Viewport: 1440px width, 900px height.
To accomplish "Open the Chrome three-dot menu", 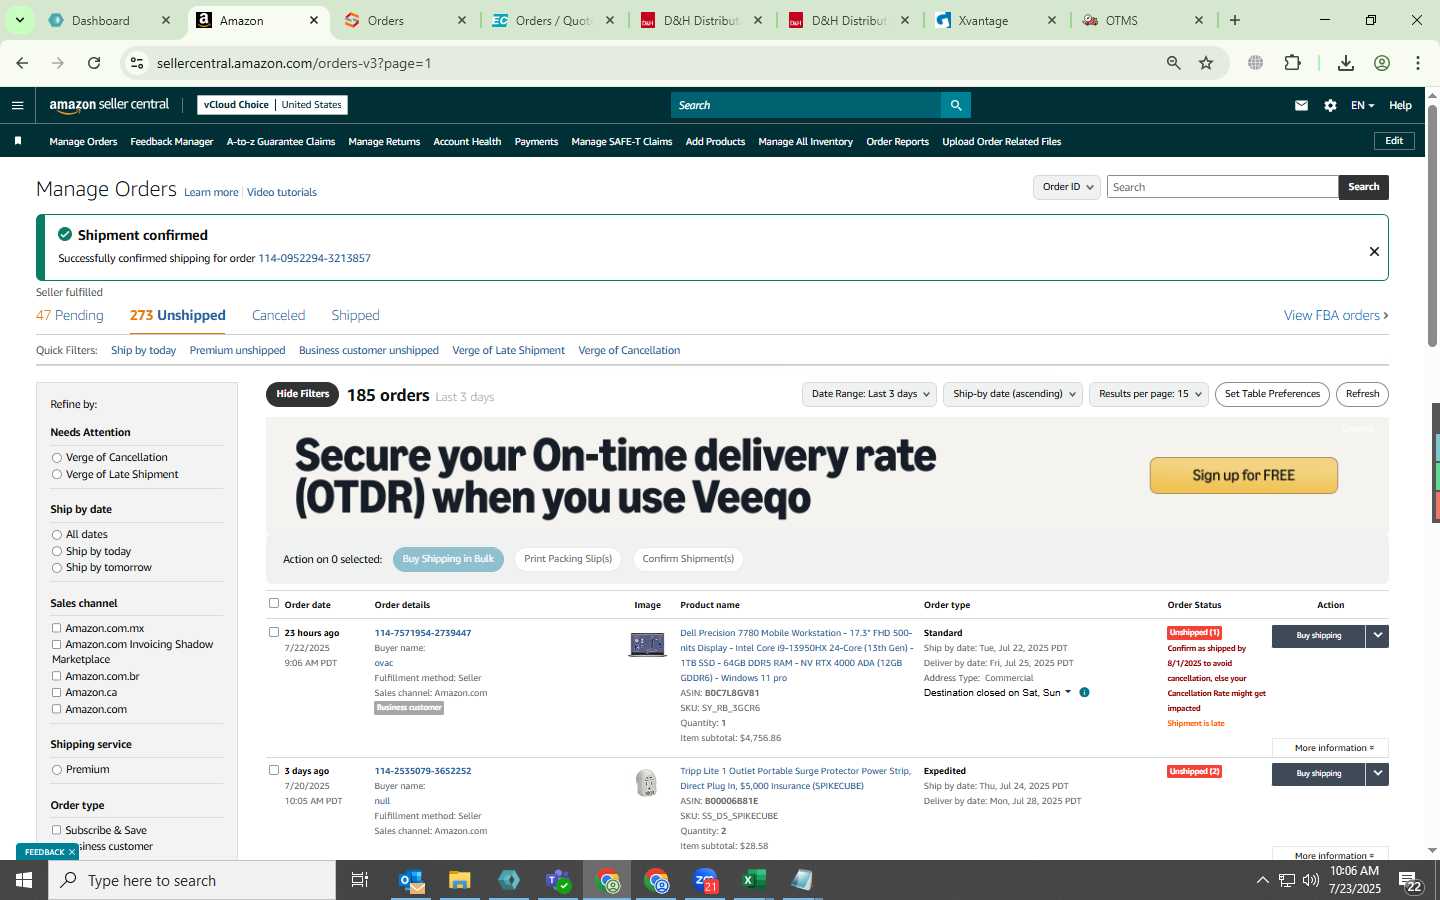I will click(x=1418, y=63).
